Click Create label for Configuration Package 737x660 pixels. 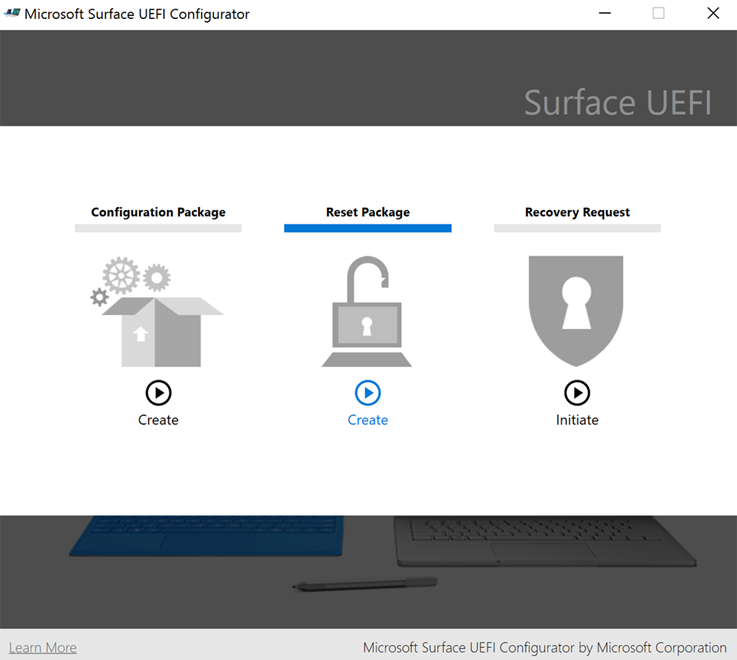click(x=158, y=420)
